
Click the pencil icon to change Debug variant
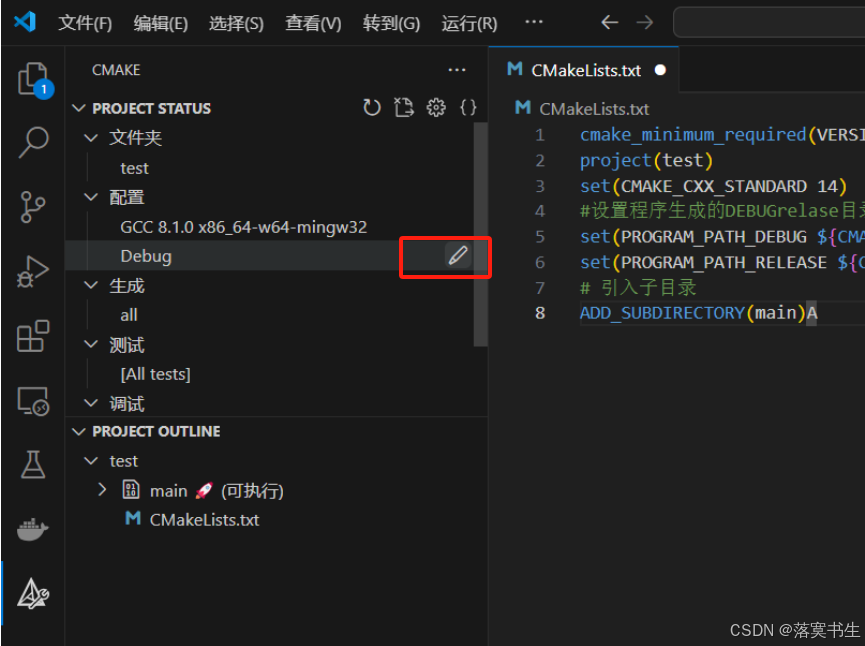(x=458, y=255)
